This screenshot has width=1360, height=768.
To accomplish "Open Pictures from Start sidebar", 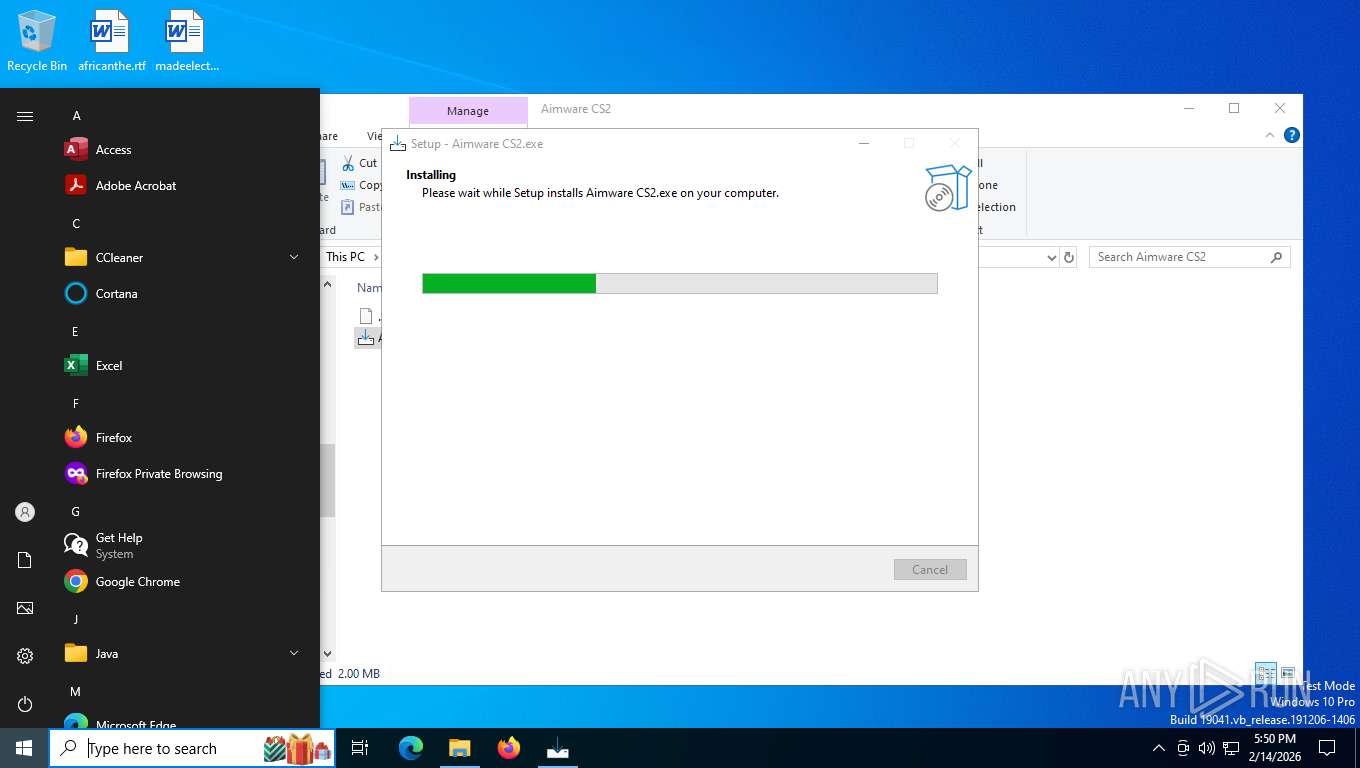I will click(x=25, y=608).
